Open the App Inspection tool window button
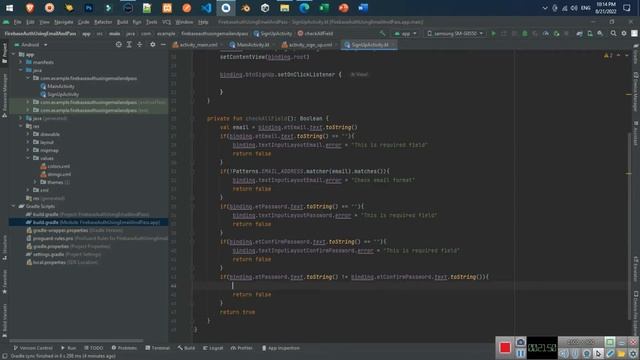 [x=281, y=348]
